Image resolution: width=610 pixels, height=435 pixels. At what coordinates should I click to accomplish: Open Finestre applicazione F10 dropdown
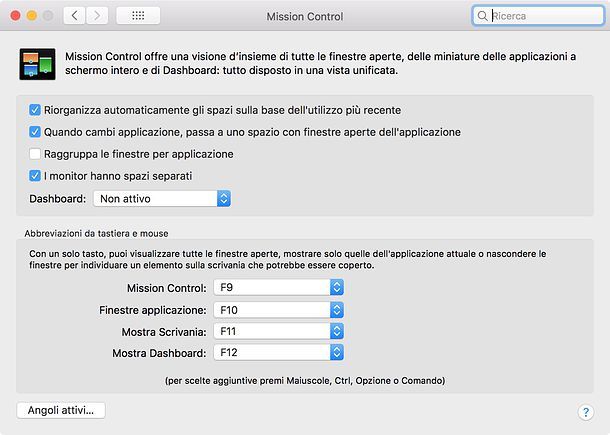[279, 310]
